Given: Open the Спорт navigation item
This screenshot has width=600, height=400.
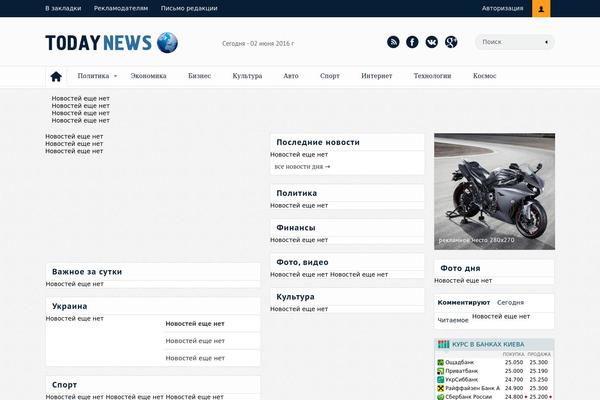Looking at the screenshot, I should click(330, 76).
